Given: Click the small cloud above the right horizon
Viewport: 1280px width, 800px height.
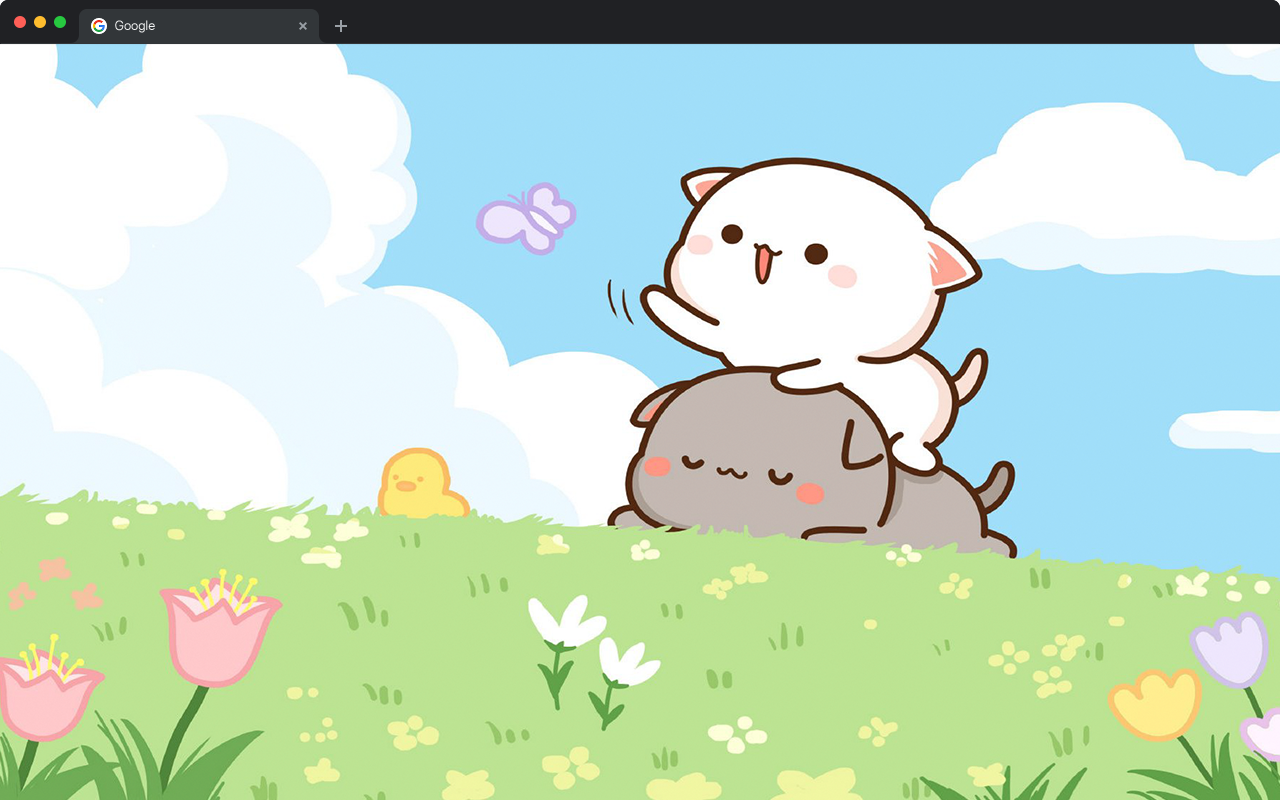Looking at the screenshot, I should coord(1225,430).
